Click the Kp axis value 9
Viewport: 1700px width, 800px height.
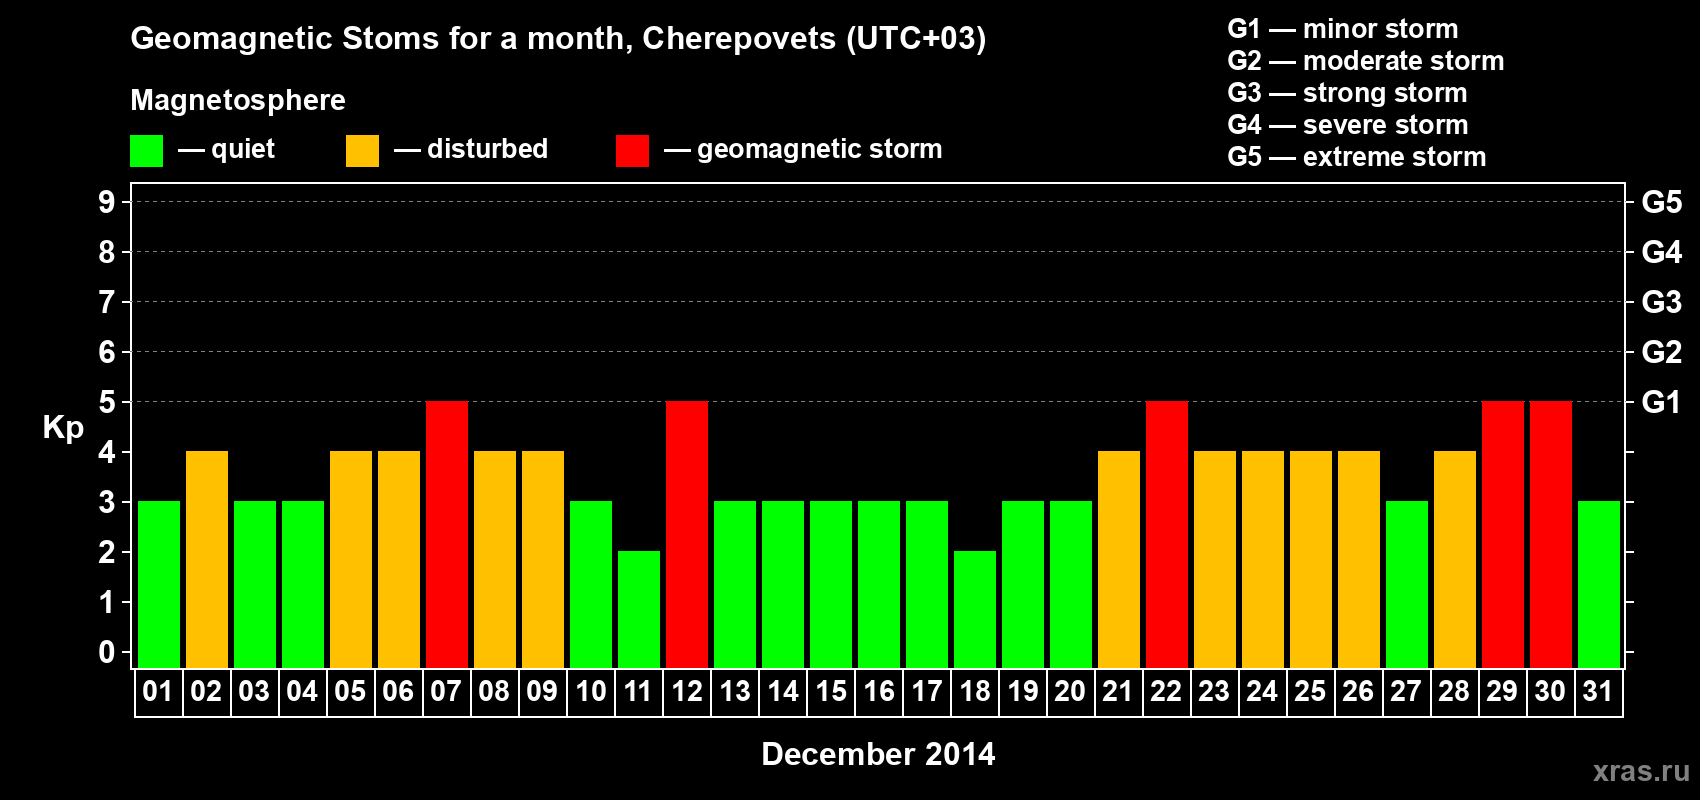107,202
